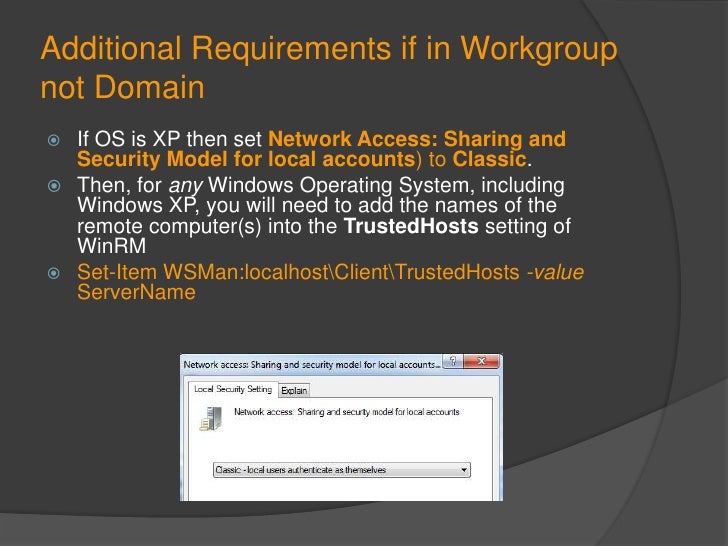Open the Explain tab in dialog

coord(294,390)
